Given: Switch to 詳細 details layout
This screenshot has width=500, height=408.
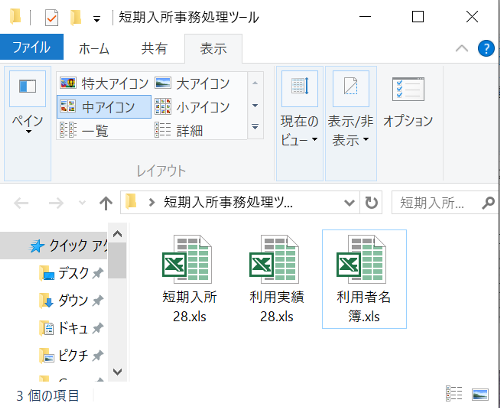Looking at the screenshot, I should point(192,130).
